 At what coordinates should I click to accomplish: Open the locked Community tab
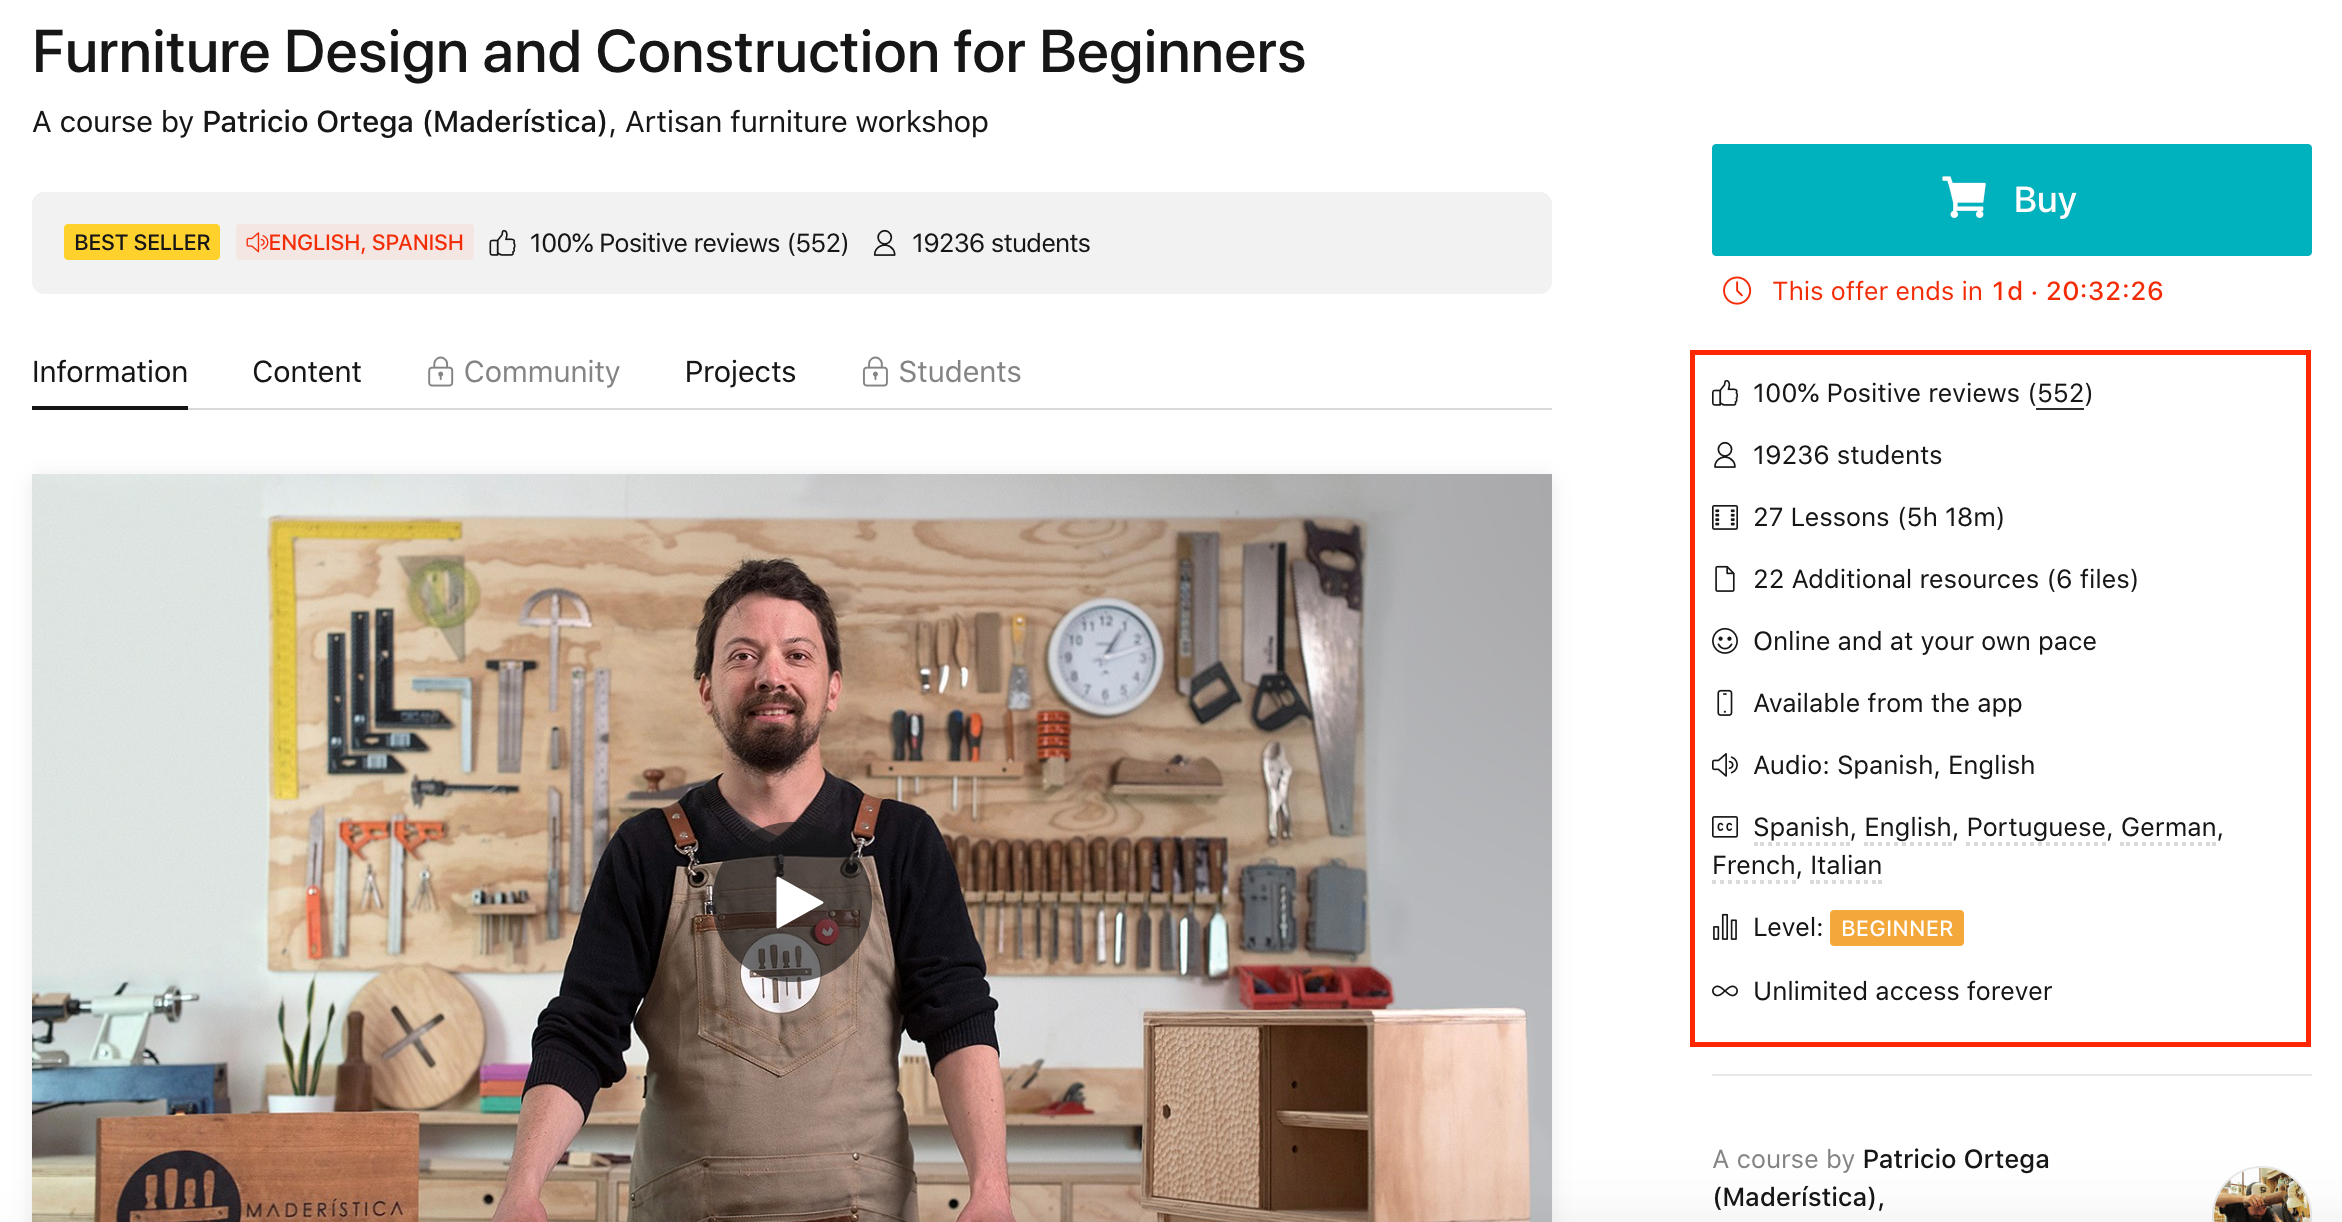(x=523, y=372)
